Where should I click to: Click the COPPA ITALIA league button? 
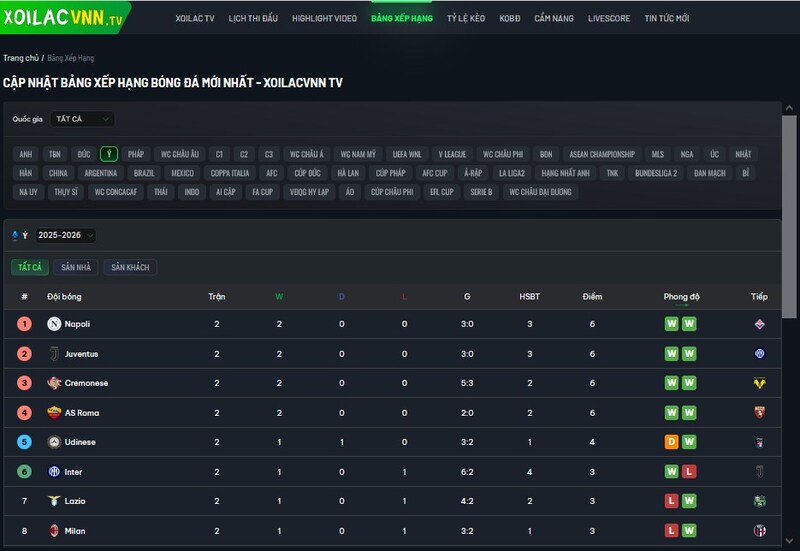(x=230, y=173)
